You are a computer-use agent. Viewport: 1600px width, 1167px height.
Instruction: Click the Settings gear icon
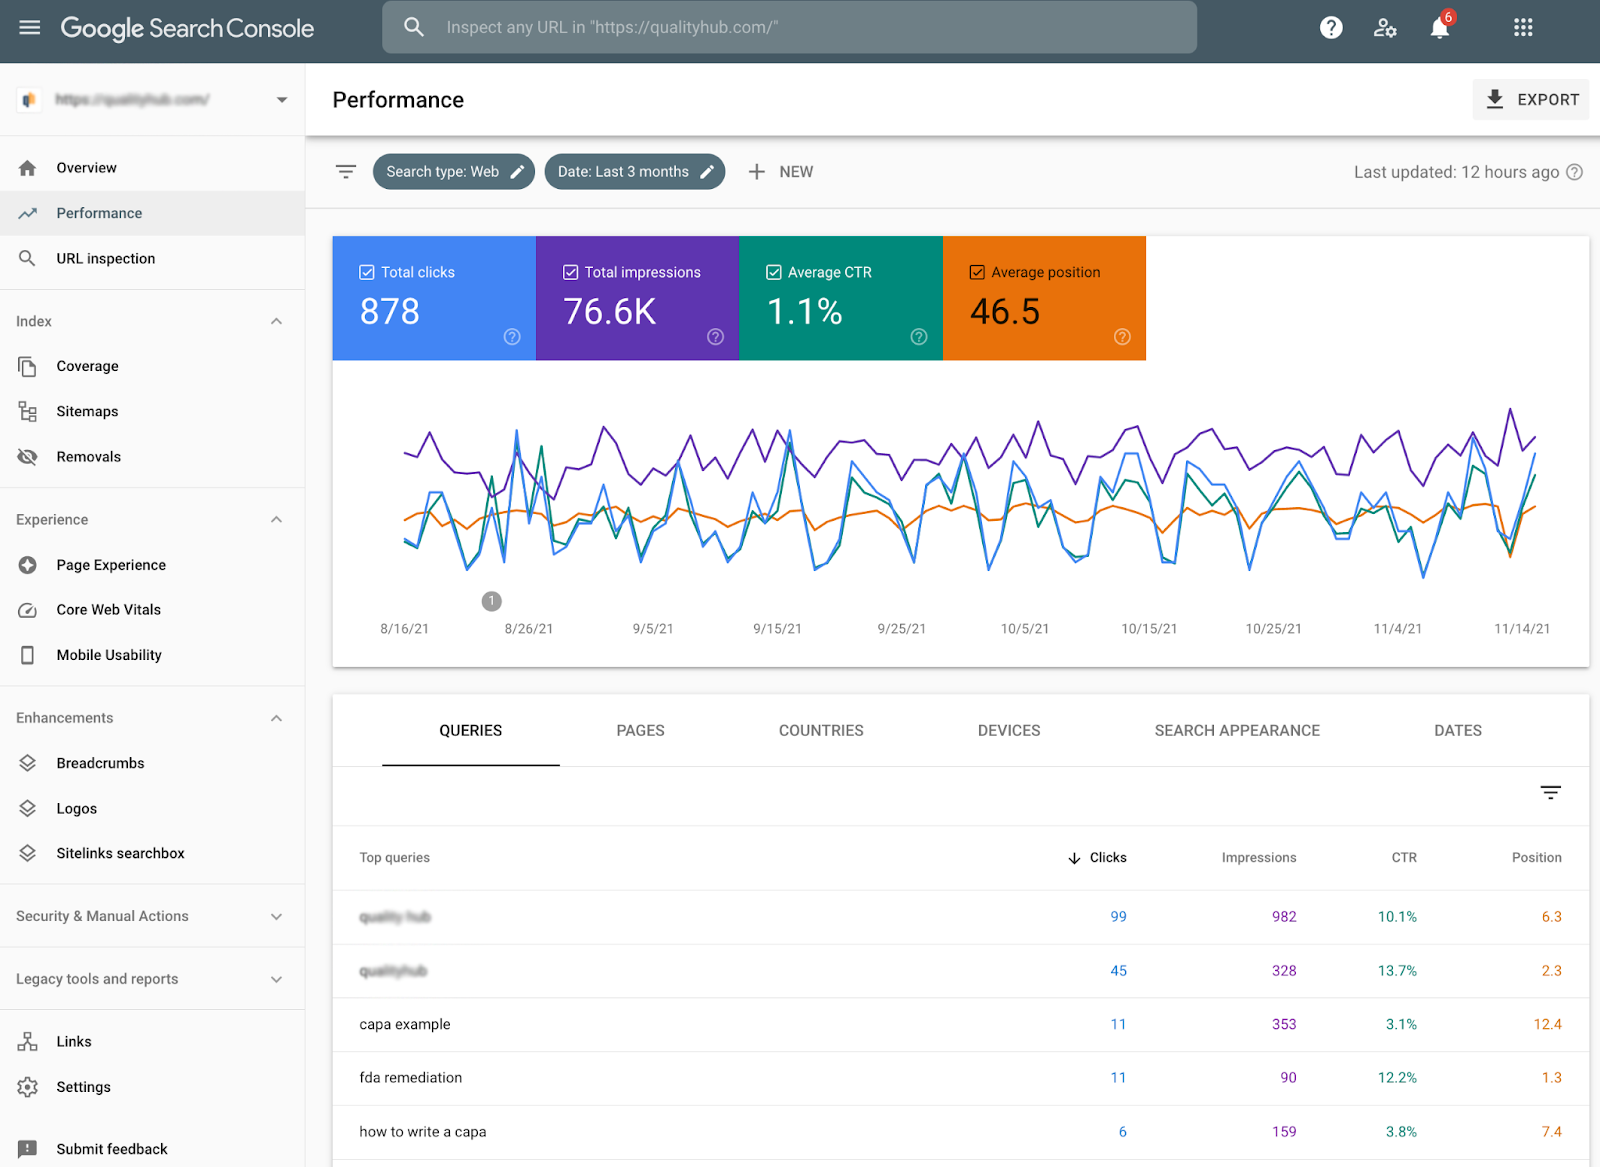[28, 1087]
